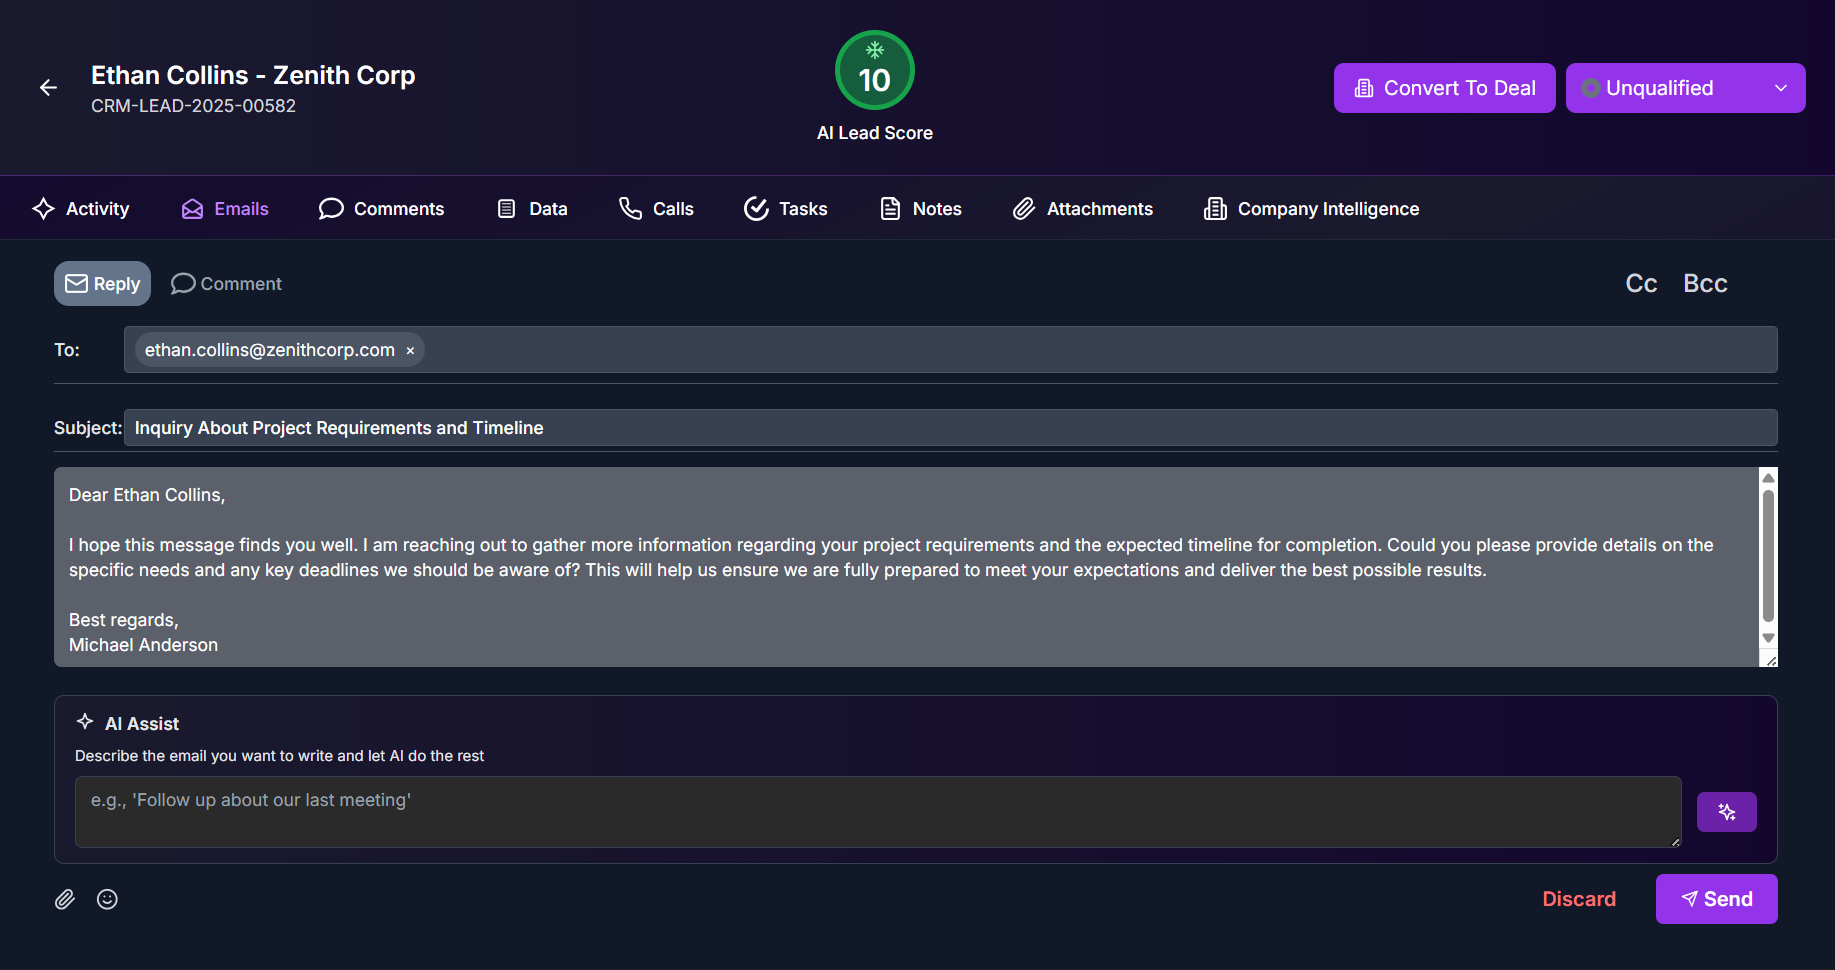View the Attachments tab

click(1083, 209)
